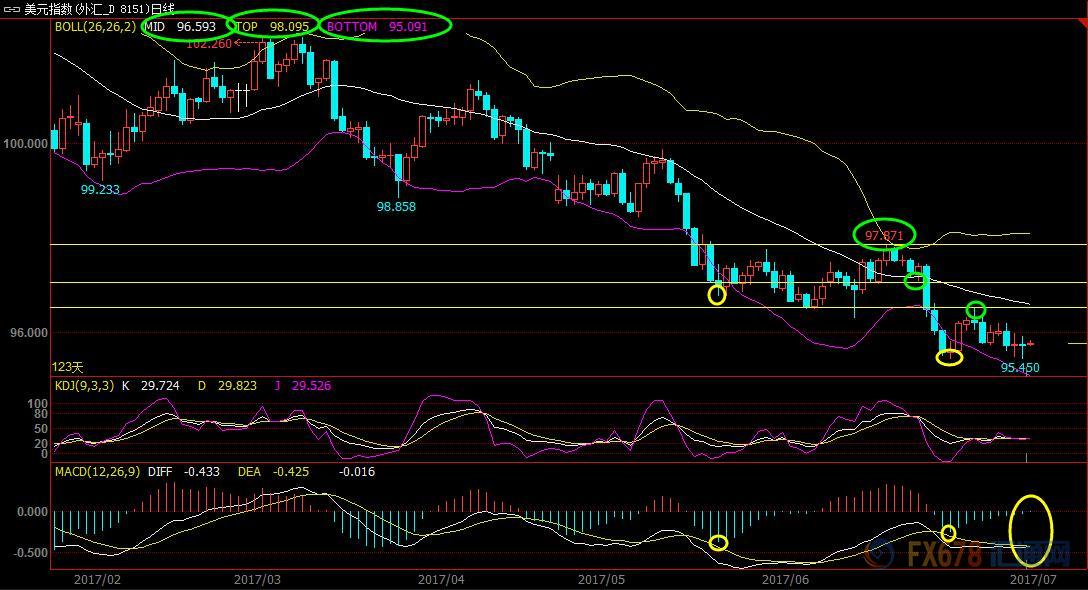
Task: Click the D 29.823 value
Action: tap(227, 385)
